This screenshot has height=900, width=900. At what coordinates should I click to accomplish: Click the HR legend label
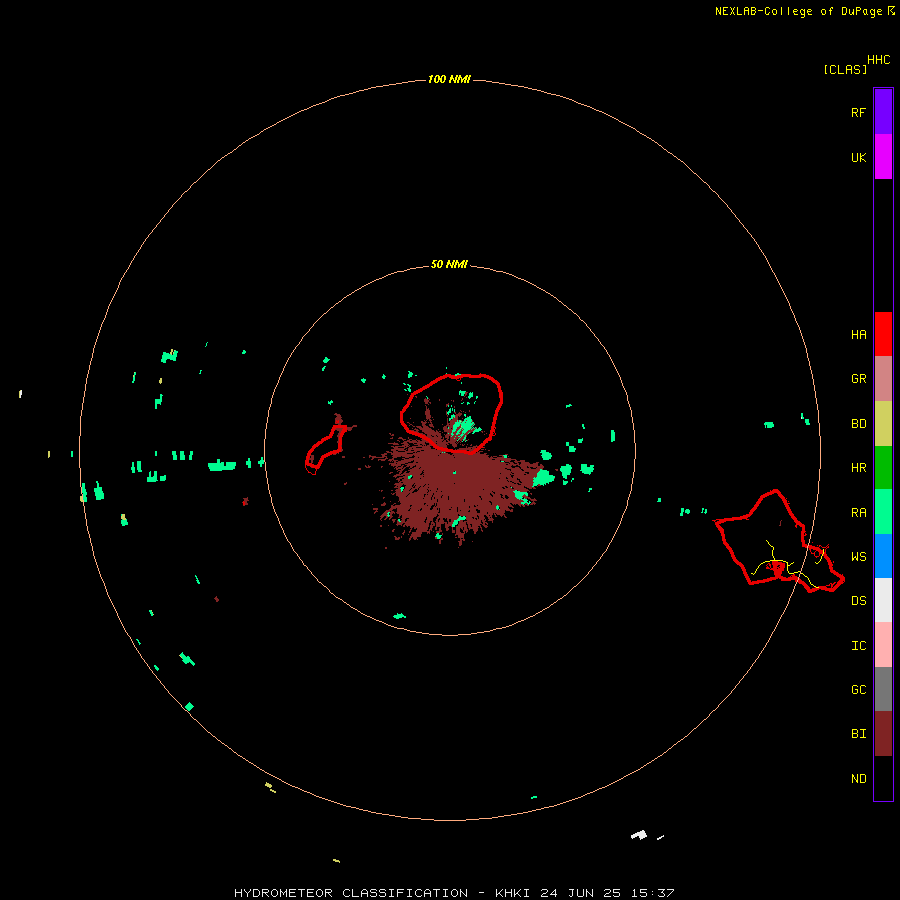coord(858,468)
